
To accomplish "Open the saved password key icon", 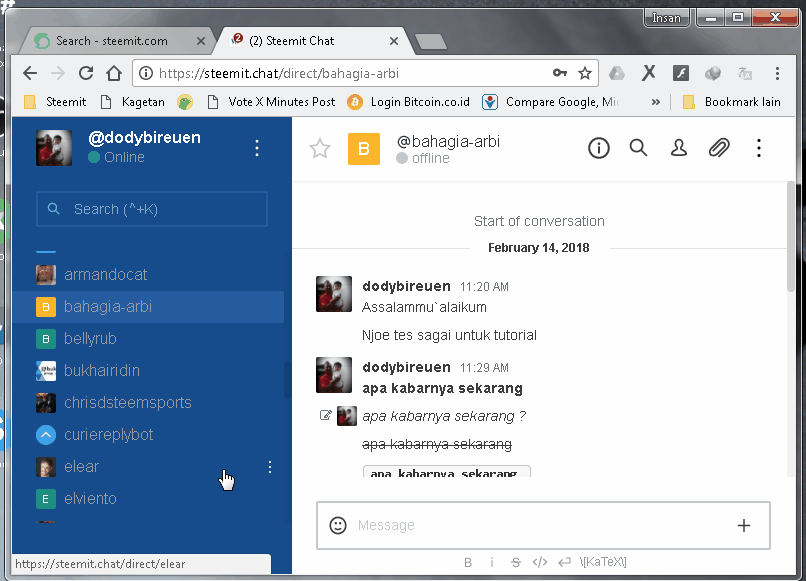I will 560,73.
